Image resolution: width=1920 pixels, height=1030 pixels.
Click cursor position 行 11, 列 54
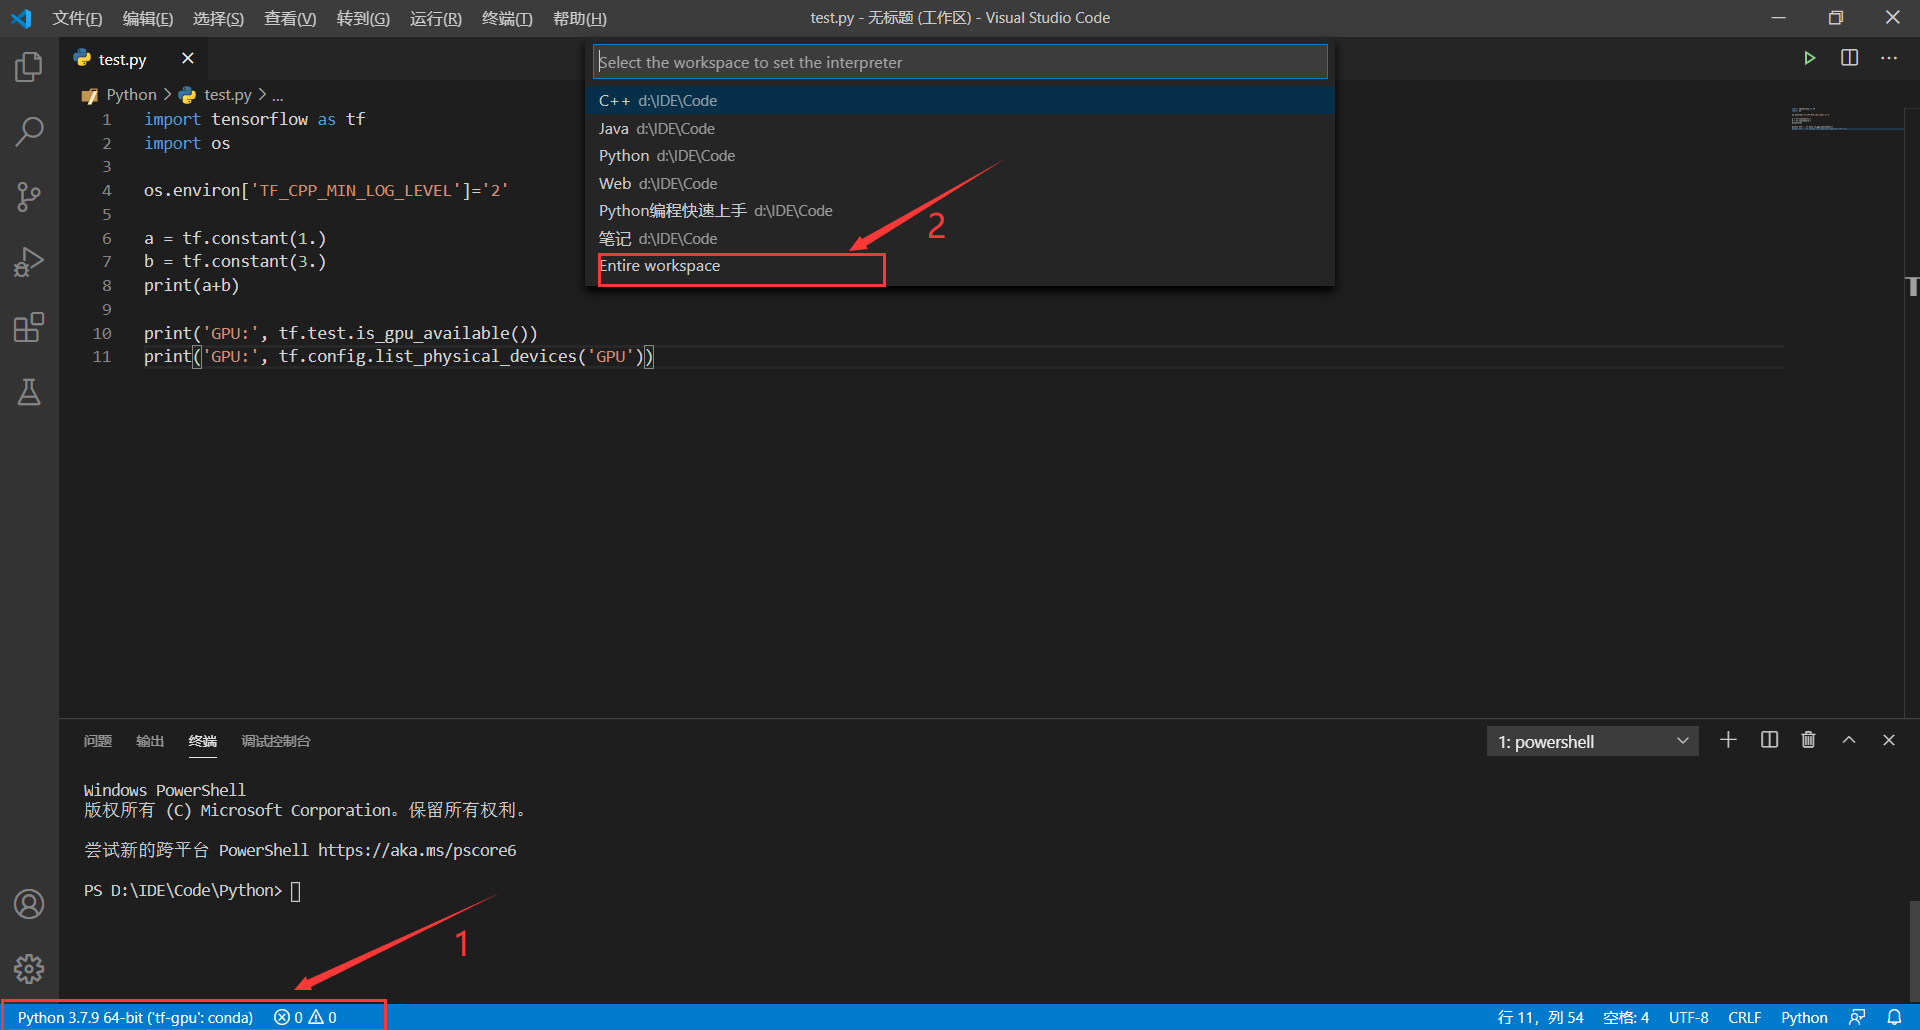[x=1540, y=1017]
